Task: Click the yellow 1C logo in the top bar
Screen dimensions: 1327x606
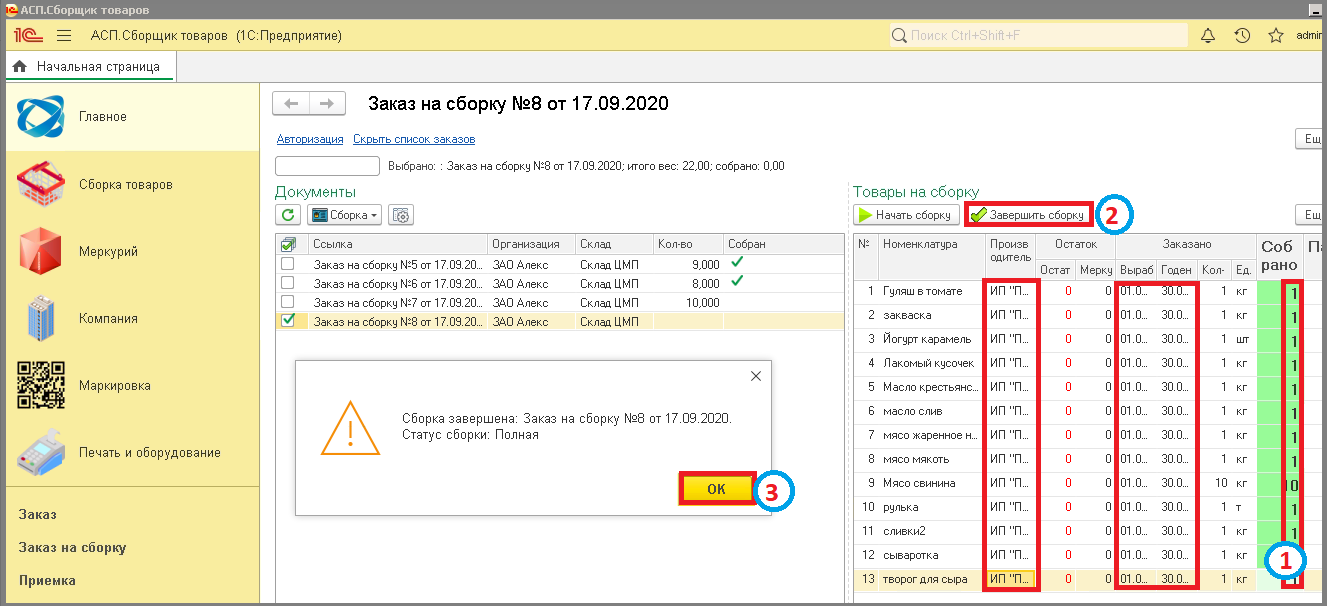Action: coord(26,36)
